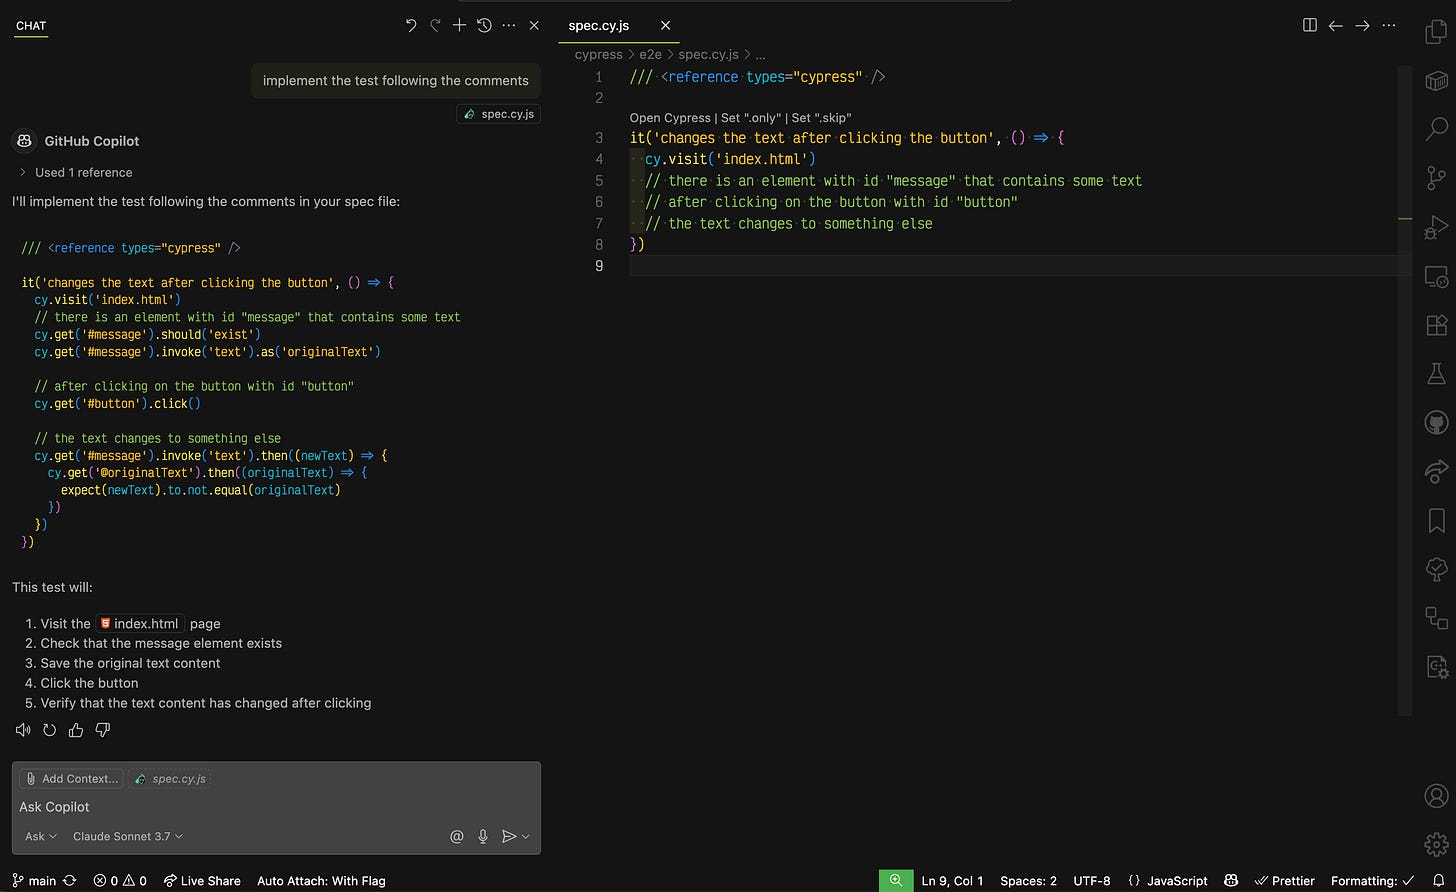Click the cypress breadcrumb segment
This screenshot has height=892, width=1456.
[x=598, y=55]
